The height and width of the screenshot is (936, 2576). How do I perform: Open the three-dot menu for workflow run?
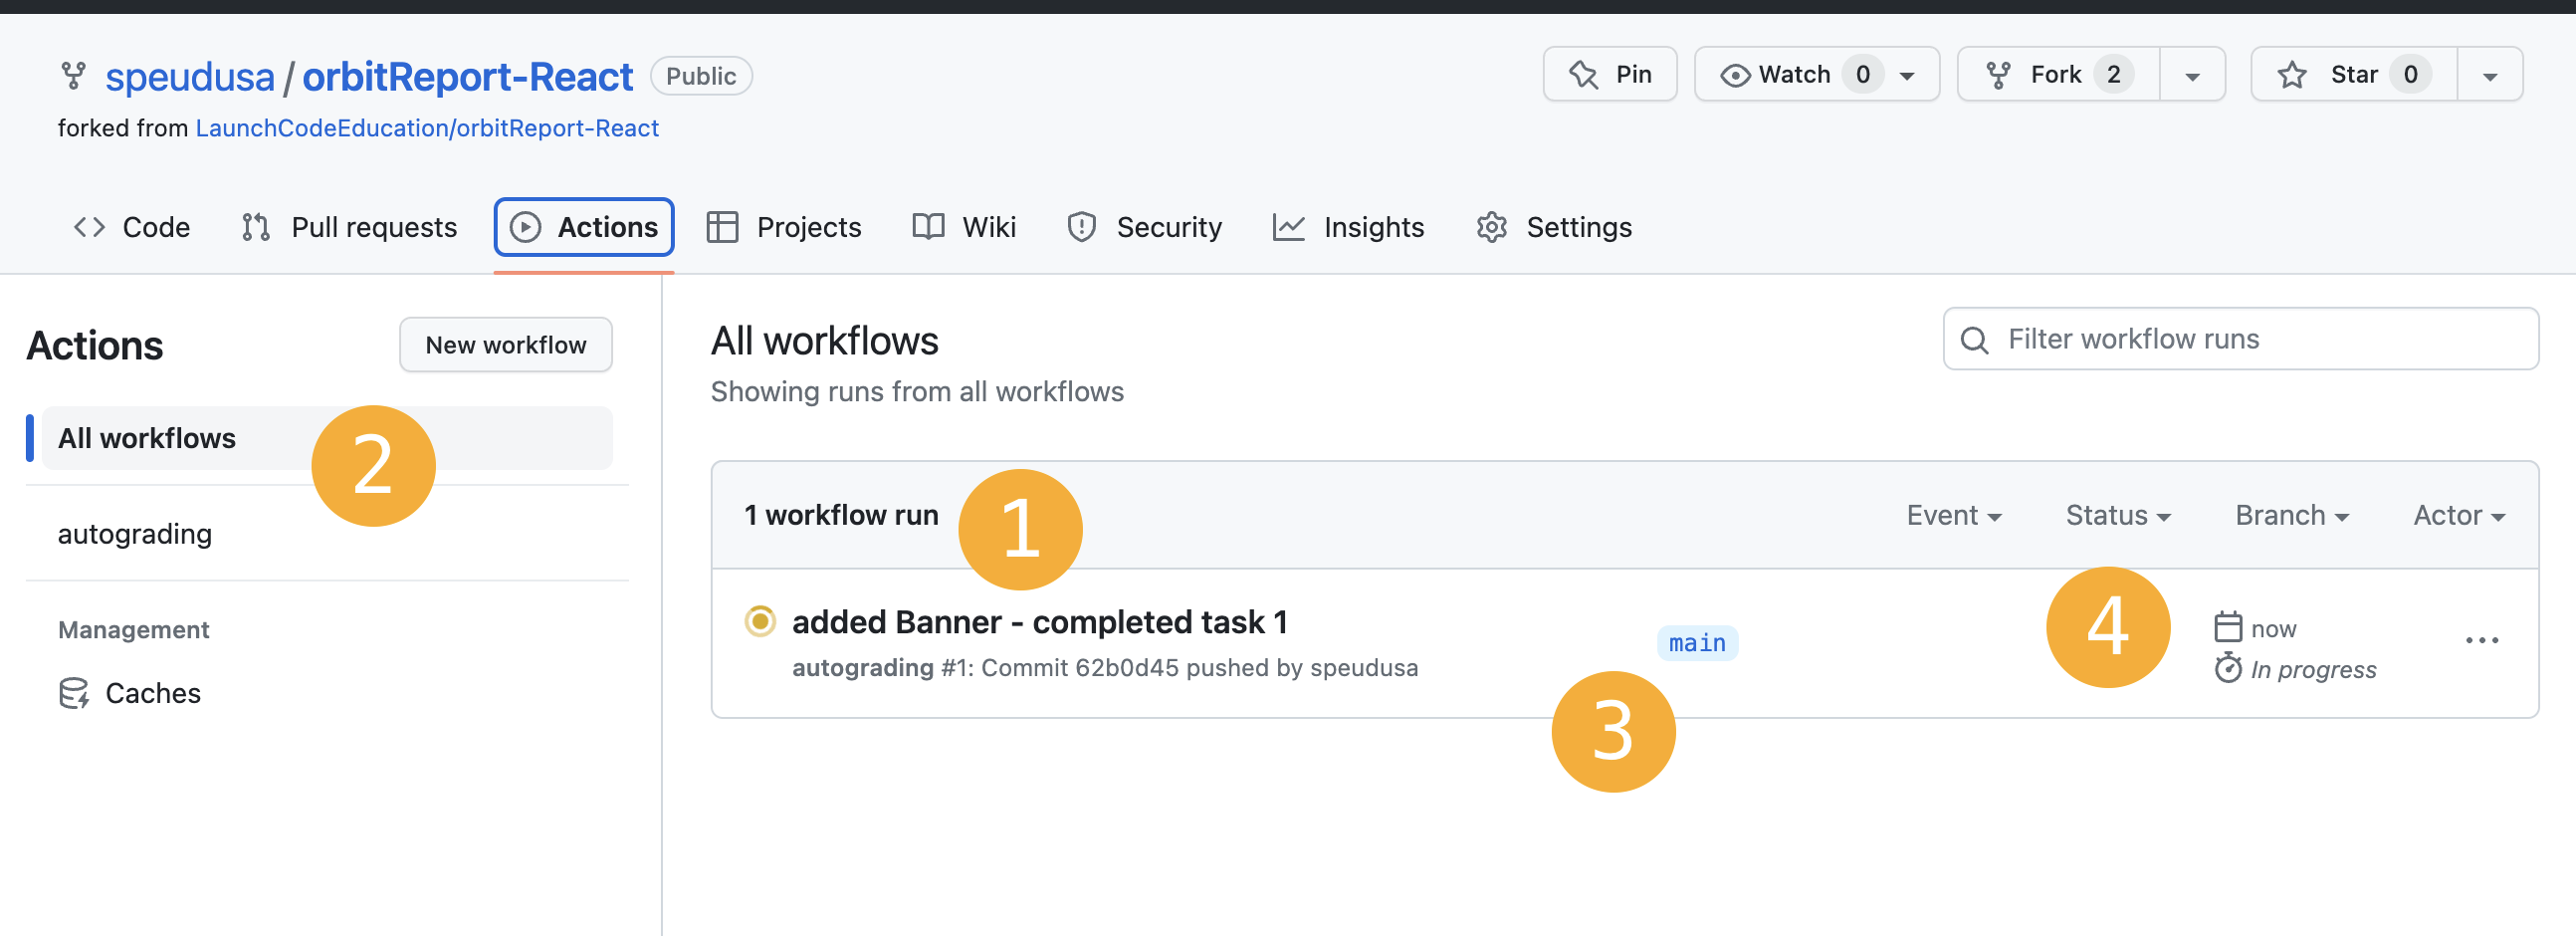(2481, 640)
